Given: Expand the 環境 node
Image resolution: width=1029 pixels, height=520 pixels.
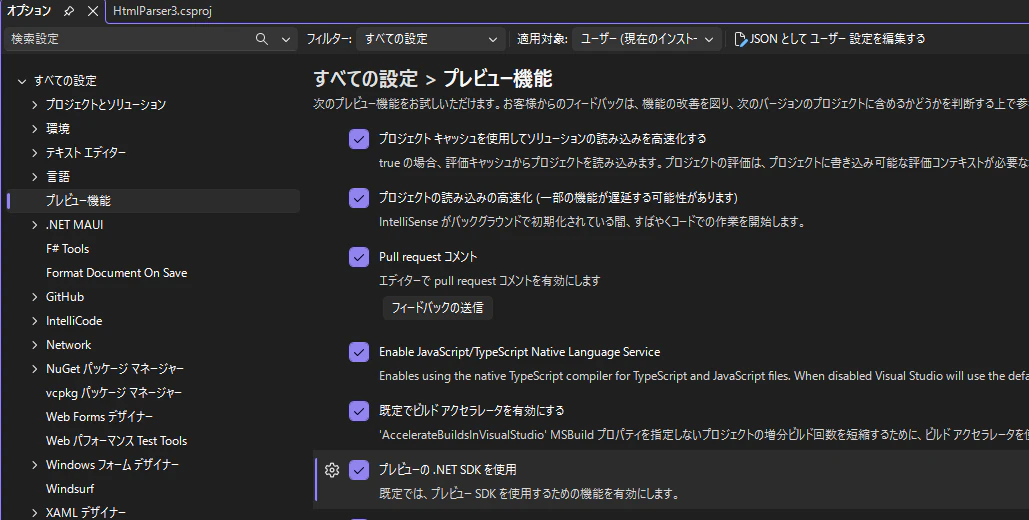Looking at the screenshot, I should [x=35, y=129].
